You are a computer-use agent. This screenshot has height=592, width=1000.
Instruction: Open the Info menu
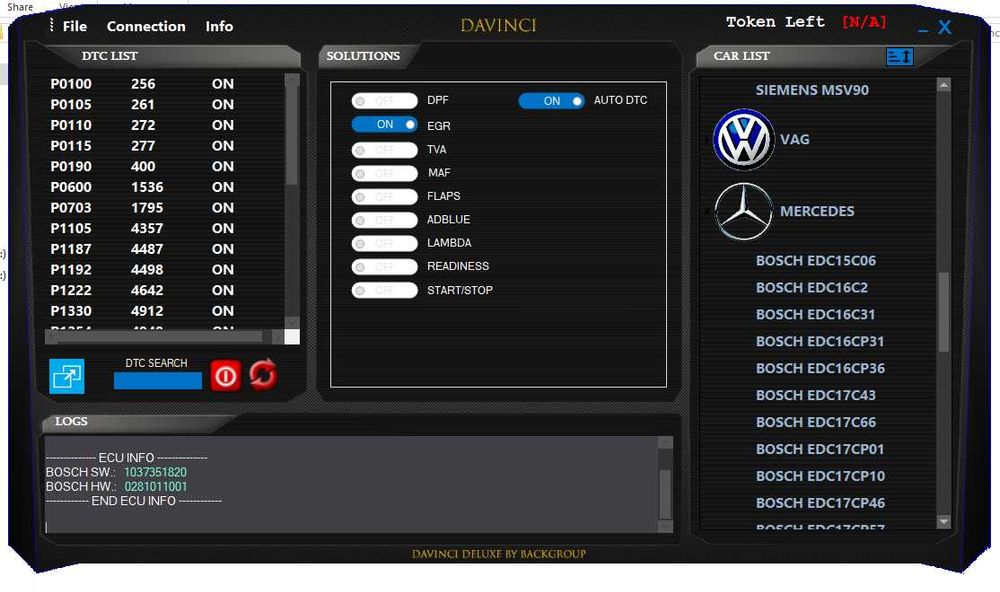(x=219, y=26)
